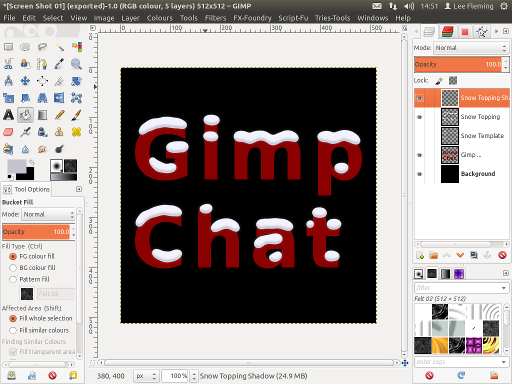
Task: Open the Colours menu
Action: pyautogui.click(x=160, y=18)
